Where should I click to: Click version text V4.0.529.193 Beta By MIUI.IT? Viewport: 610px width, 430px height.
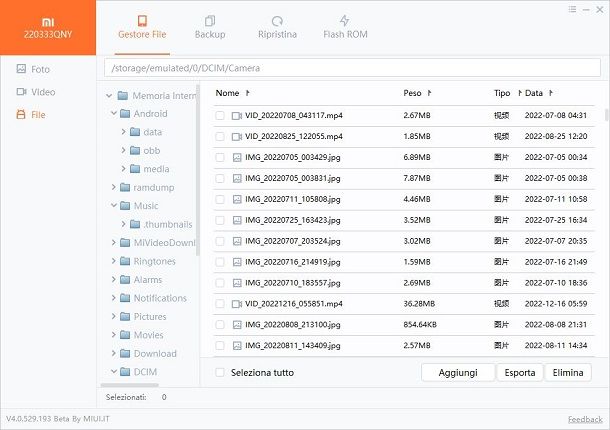58,419
